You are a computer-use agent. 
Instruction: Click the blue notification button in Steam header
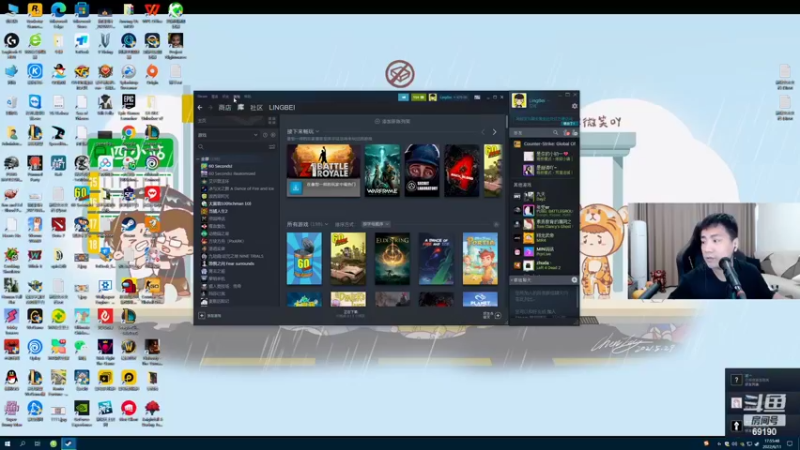(403, 97)
